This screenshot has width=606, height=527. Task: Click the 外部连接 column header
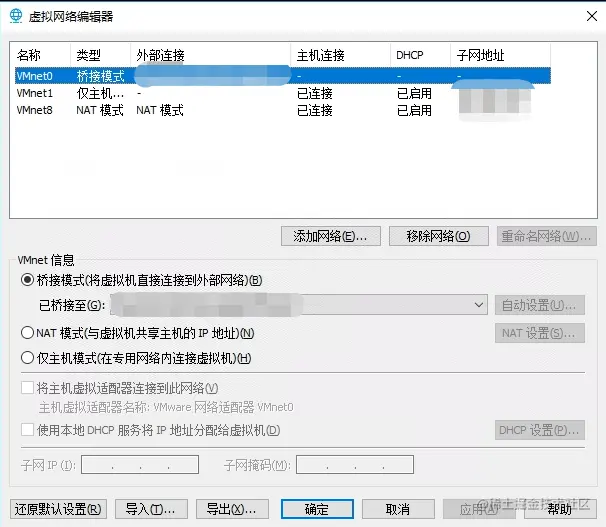(211, 55)
